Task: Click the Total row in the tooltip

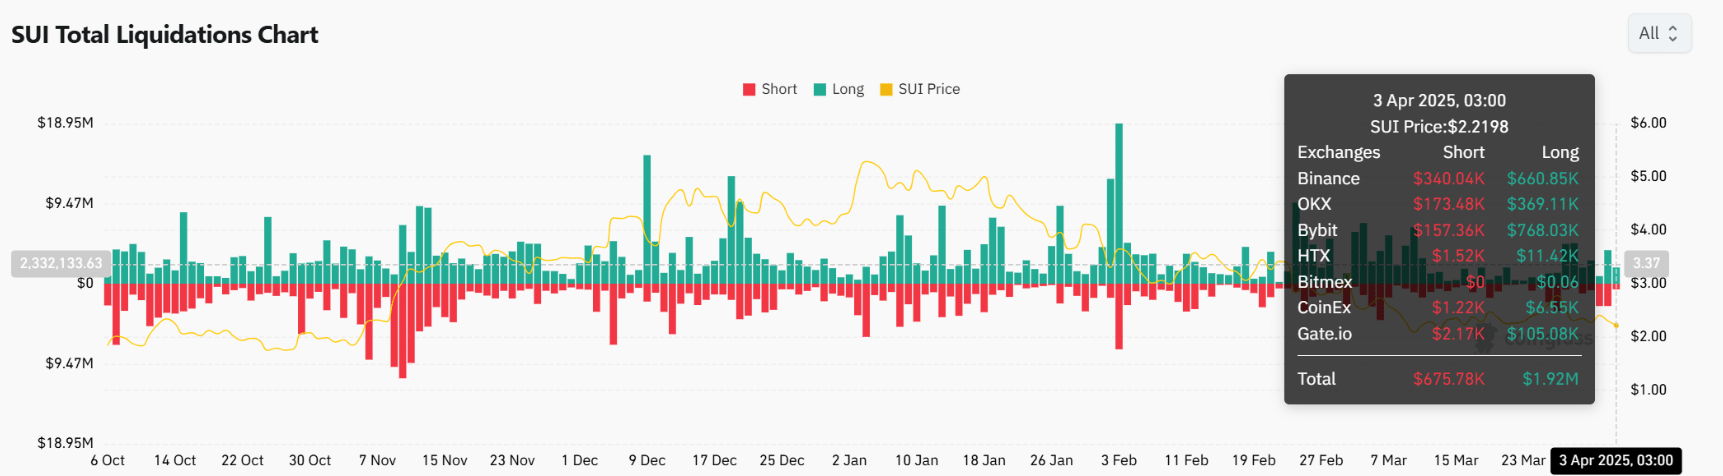Action: pyautogui.click(x=1437, y=379)
